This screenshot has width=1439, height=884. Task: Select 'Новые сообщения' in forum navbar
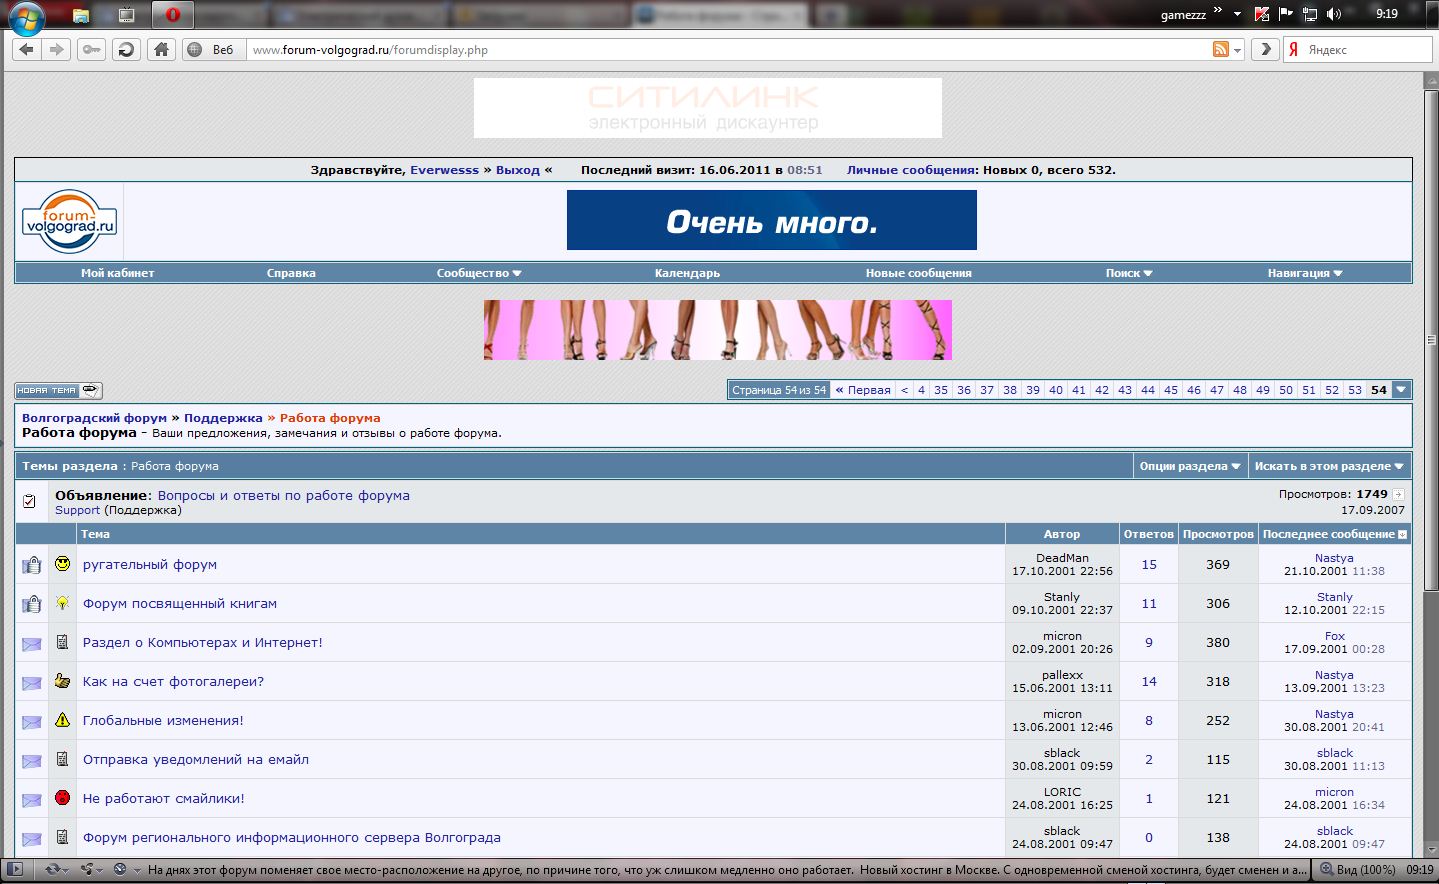click(918, 273)
